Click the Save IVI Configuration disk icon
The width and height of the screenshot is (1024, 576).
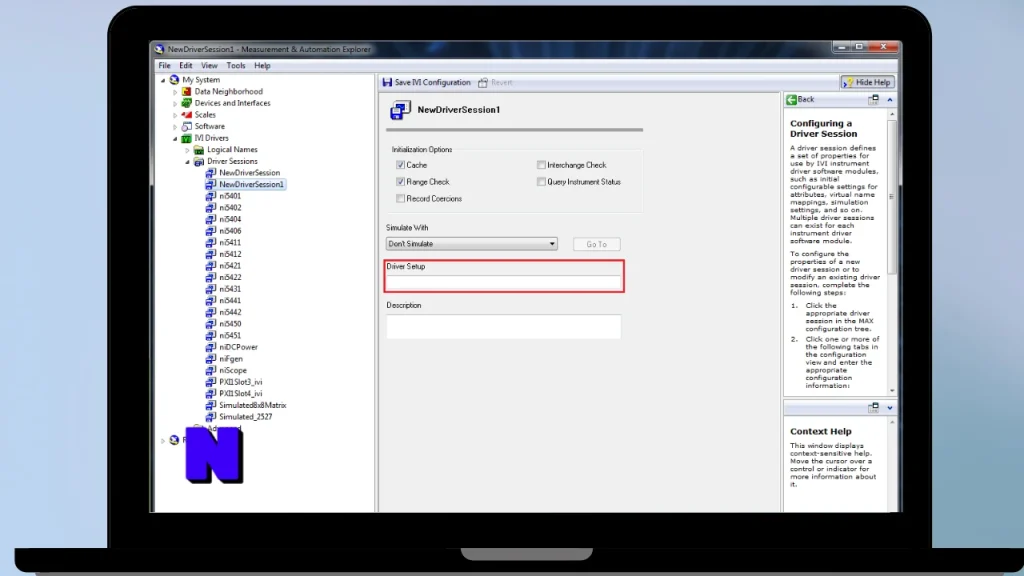click(387, 82)
